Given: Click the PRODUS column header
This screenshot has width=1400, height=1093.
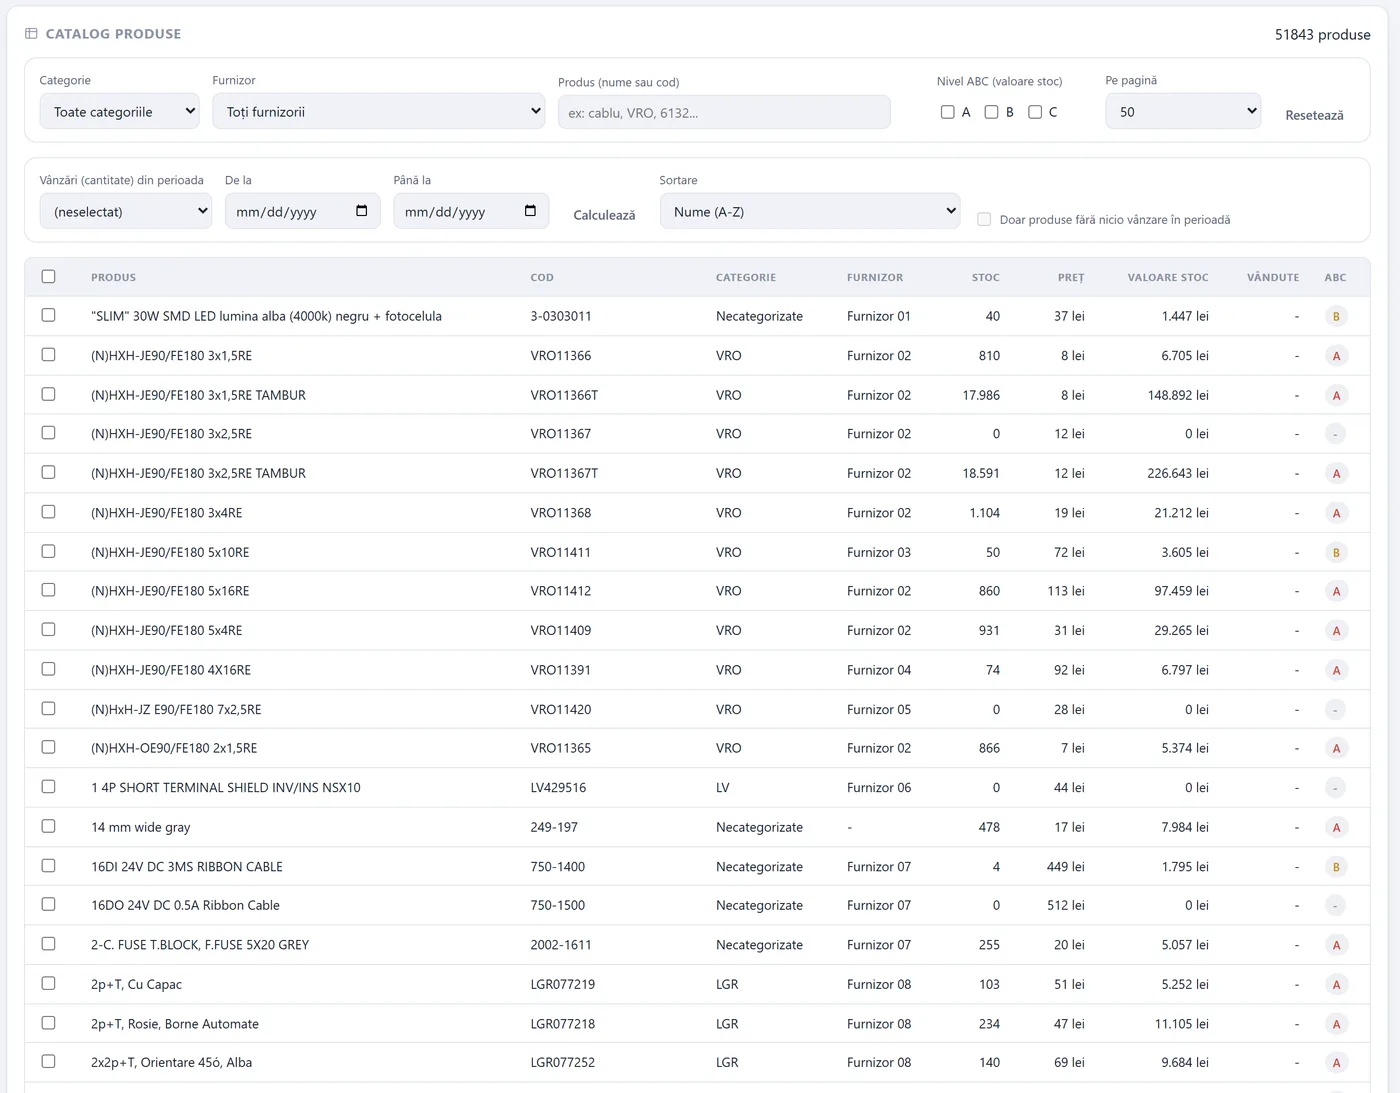Looking at the screenshot, I should [x=113, y=278].
